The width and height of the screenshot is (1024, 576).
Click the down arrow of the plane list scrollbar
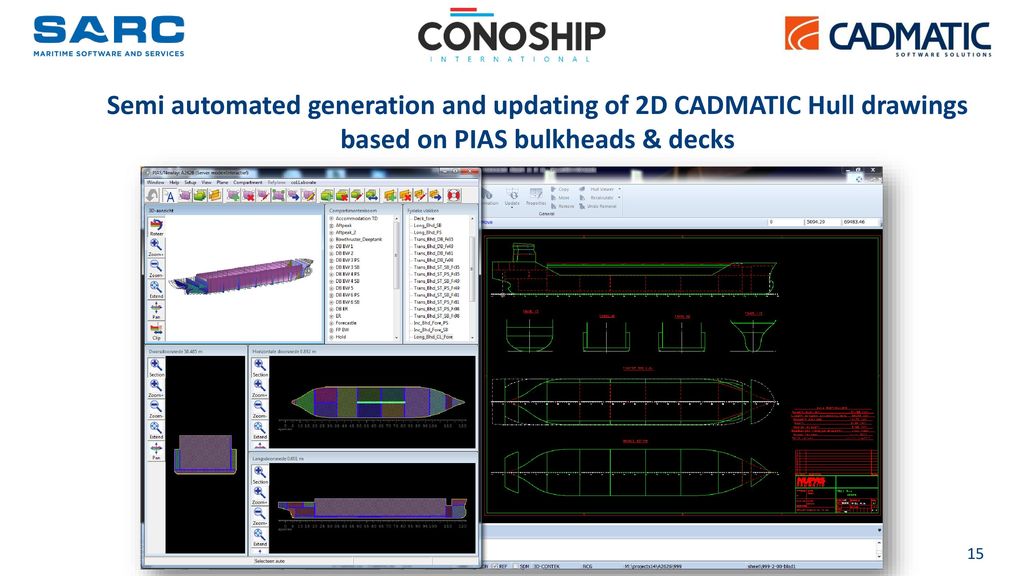click(473, 338)
